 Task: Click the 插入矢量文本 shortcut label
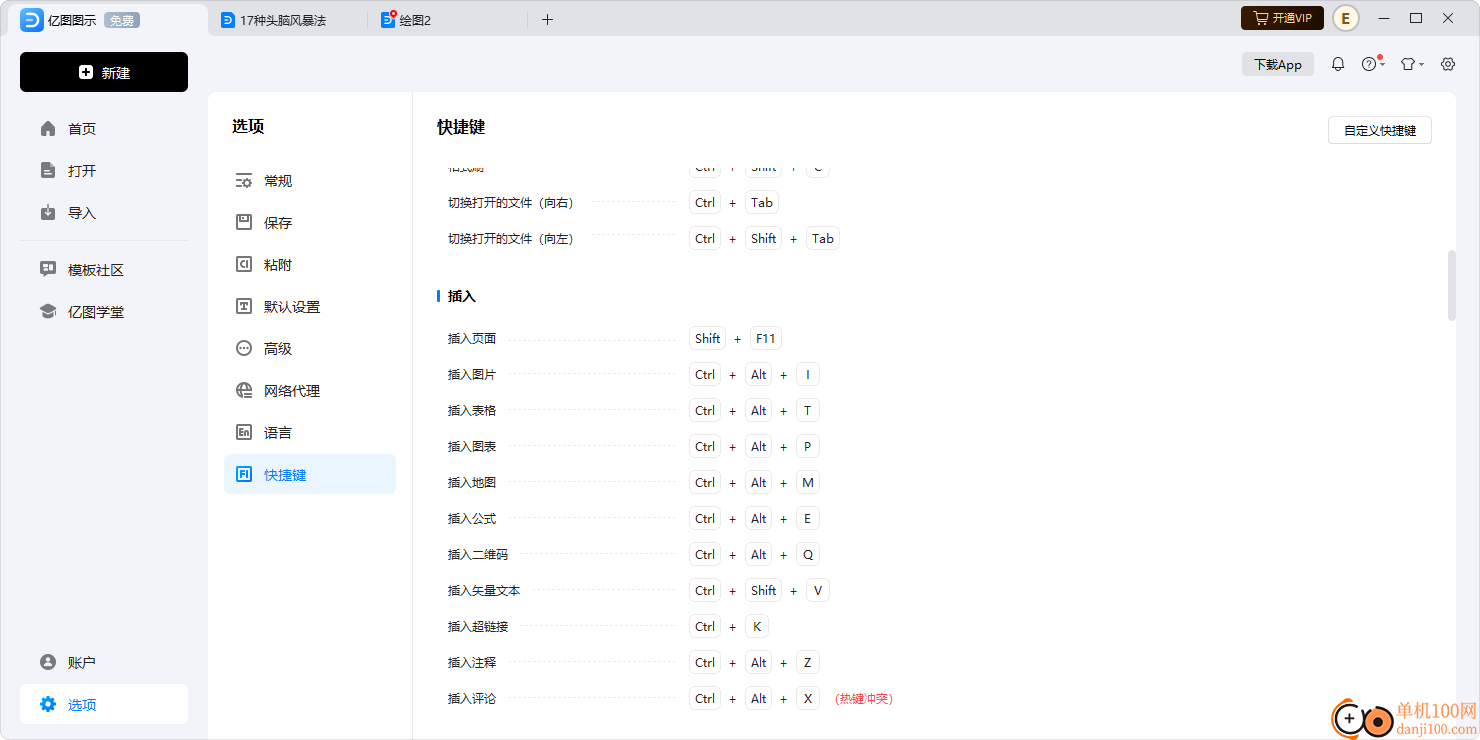point(484,591)
